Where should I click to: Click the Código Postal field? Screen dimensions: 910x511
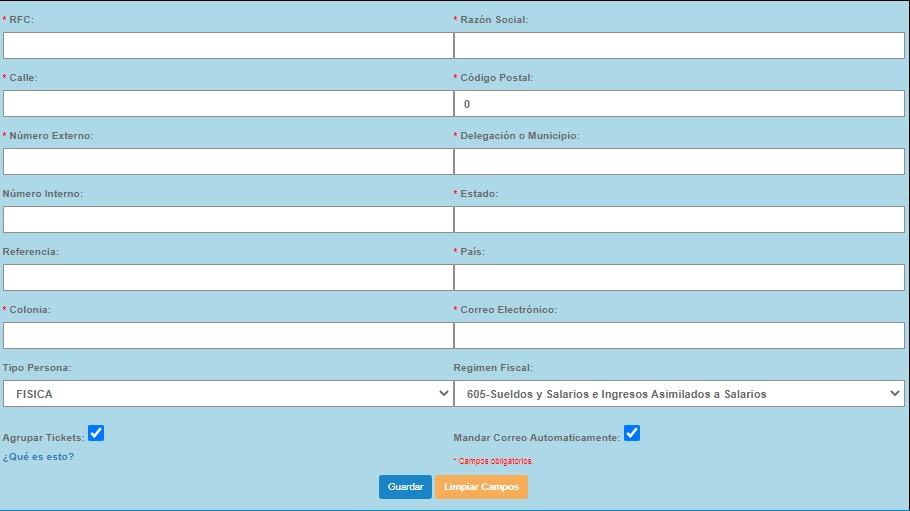click(x=679, y=104)
